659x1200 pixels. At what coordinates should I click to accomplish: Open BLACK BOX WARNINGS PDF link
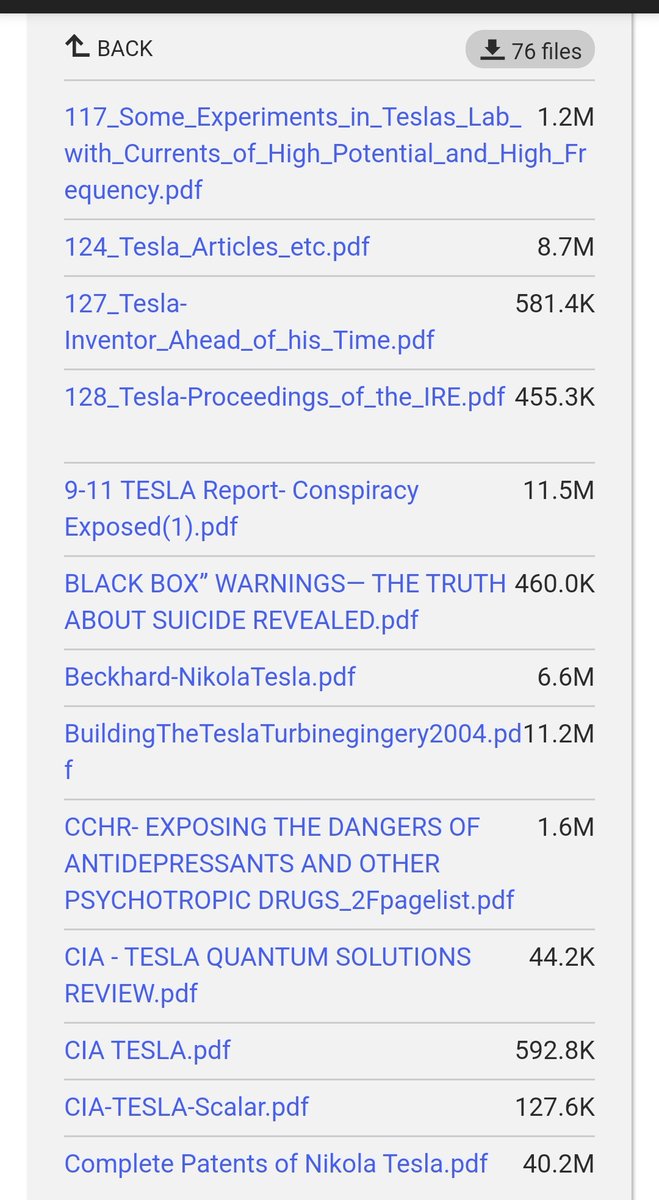click(285, 601)
